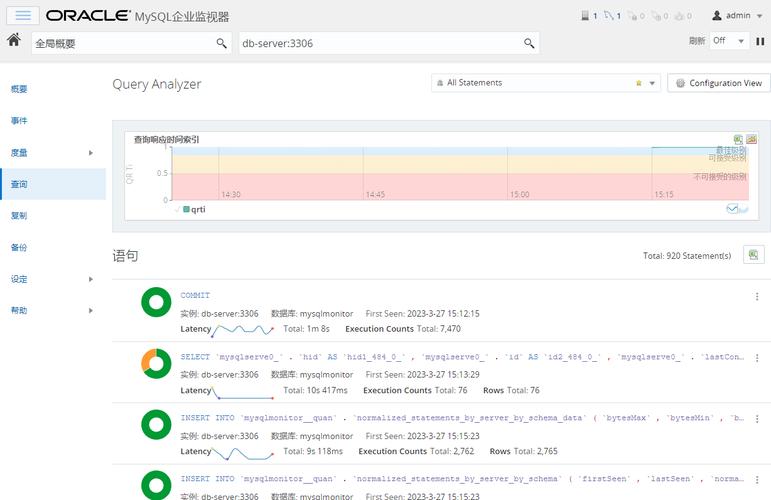Open 概要 in the sidebar

pyautogui.click(x=19, y=89)
